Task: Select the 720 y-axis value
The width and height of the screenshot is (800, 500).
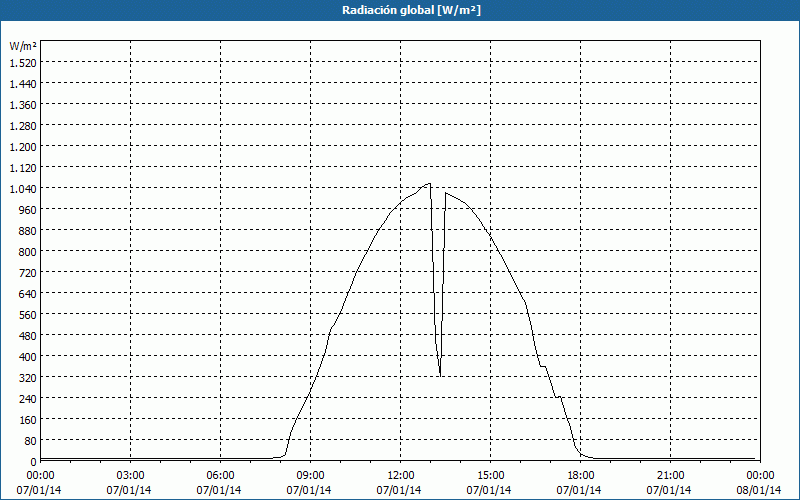Action: tap(28, 273)
